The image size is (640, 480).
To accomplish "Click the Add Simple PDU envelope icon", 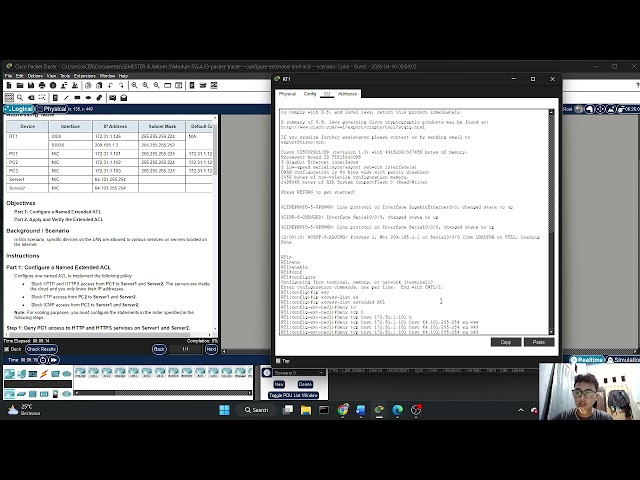I will 112,98.
